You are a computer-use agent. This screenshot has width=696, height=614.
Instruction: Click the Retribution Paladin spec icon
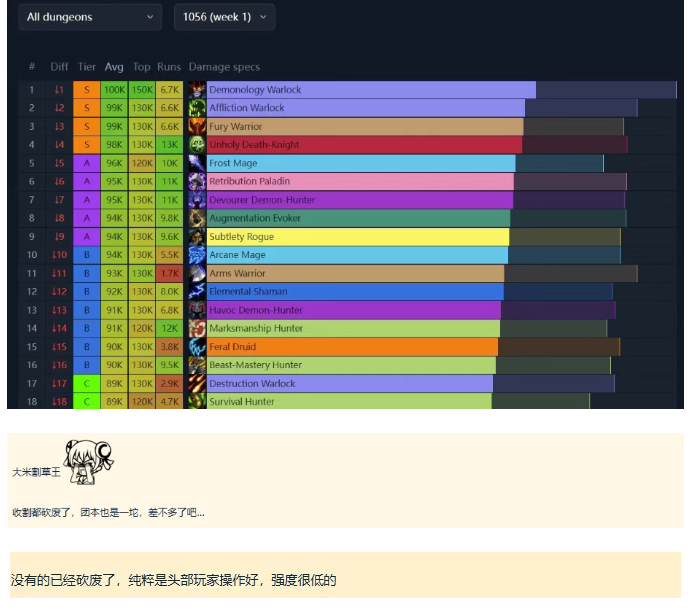pyautogui.click(x=197, y=182)
